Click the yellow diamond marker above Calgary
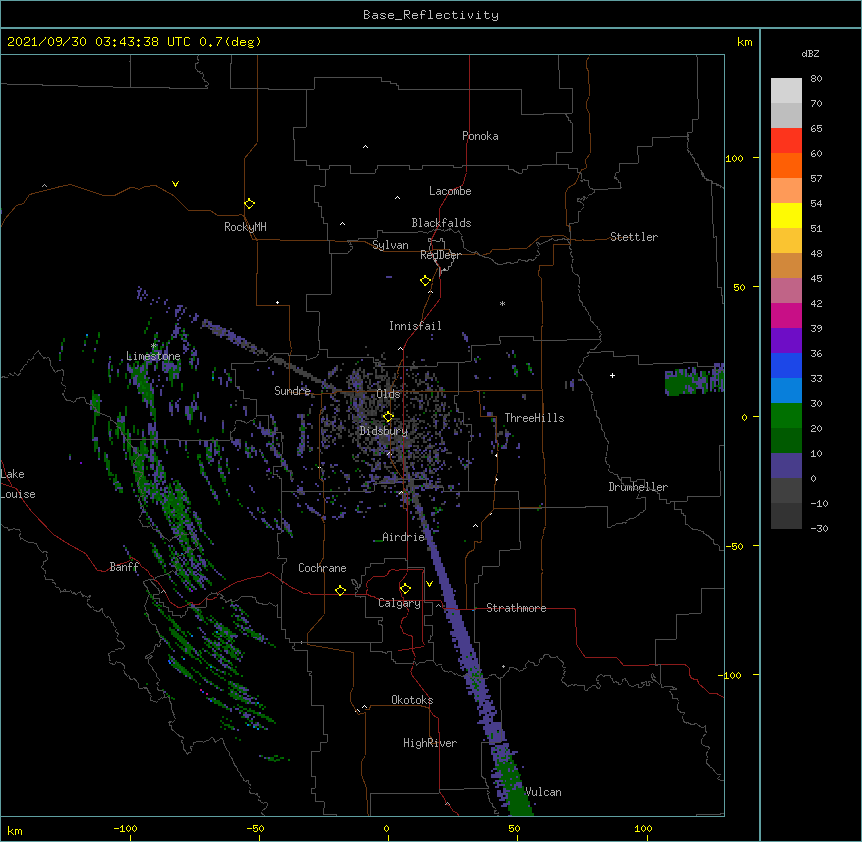Image resolution: width=862 pixels, height=842 pixels. tap(405, 589)
